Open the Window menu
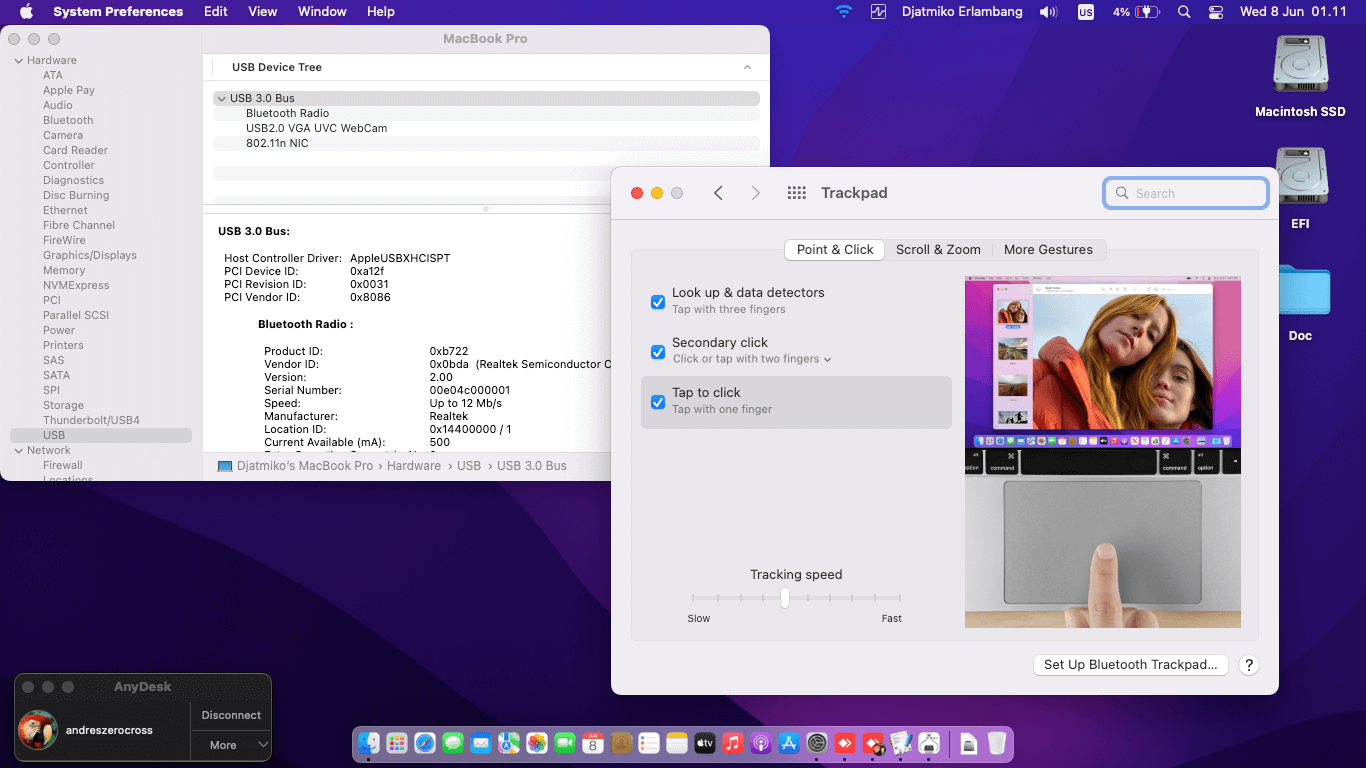The width and height of the screenshot is (1366, 768). (x=322, y=12)
